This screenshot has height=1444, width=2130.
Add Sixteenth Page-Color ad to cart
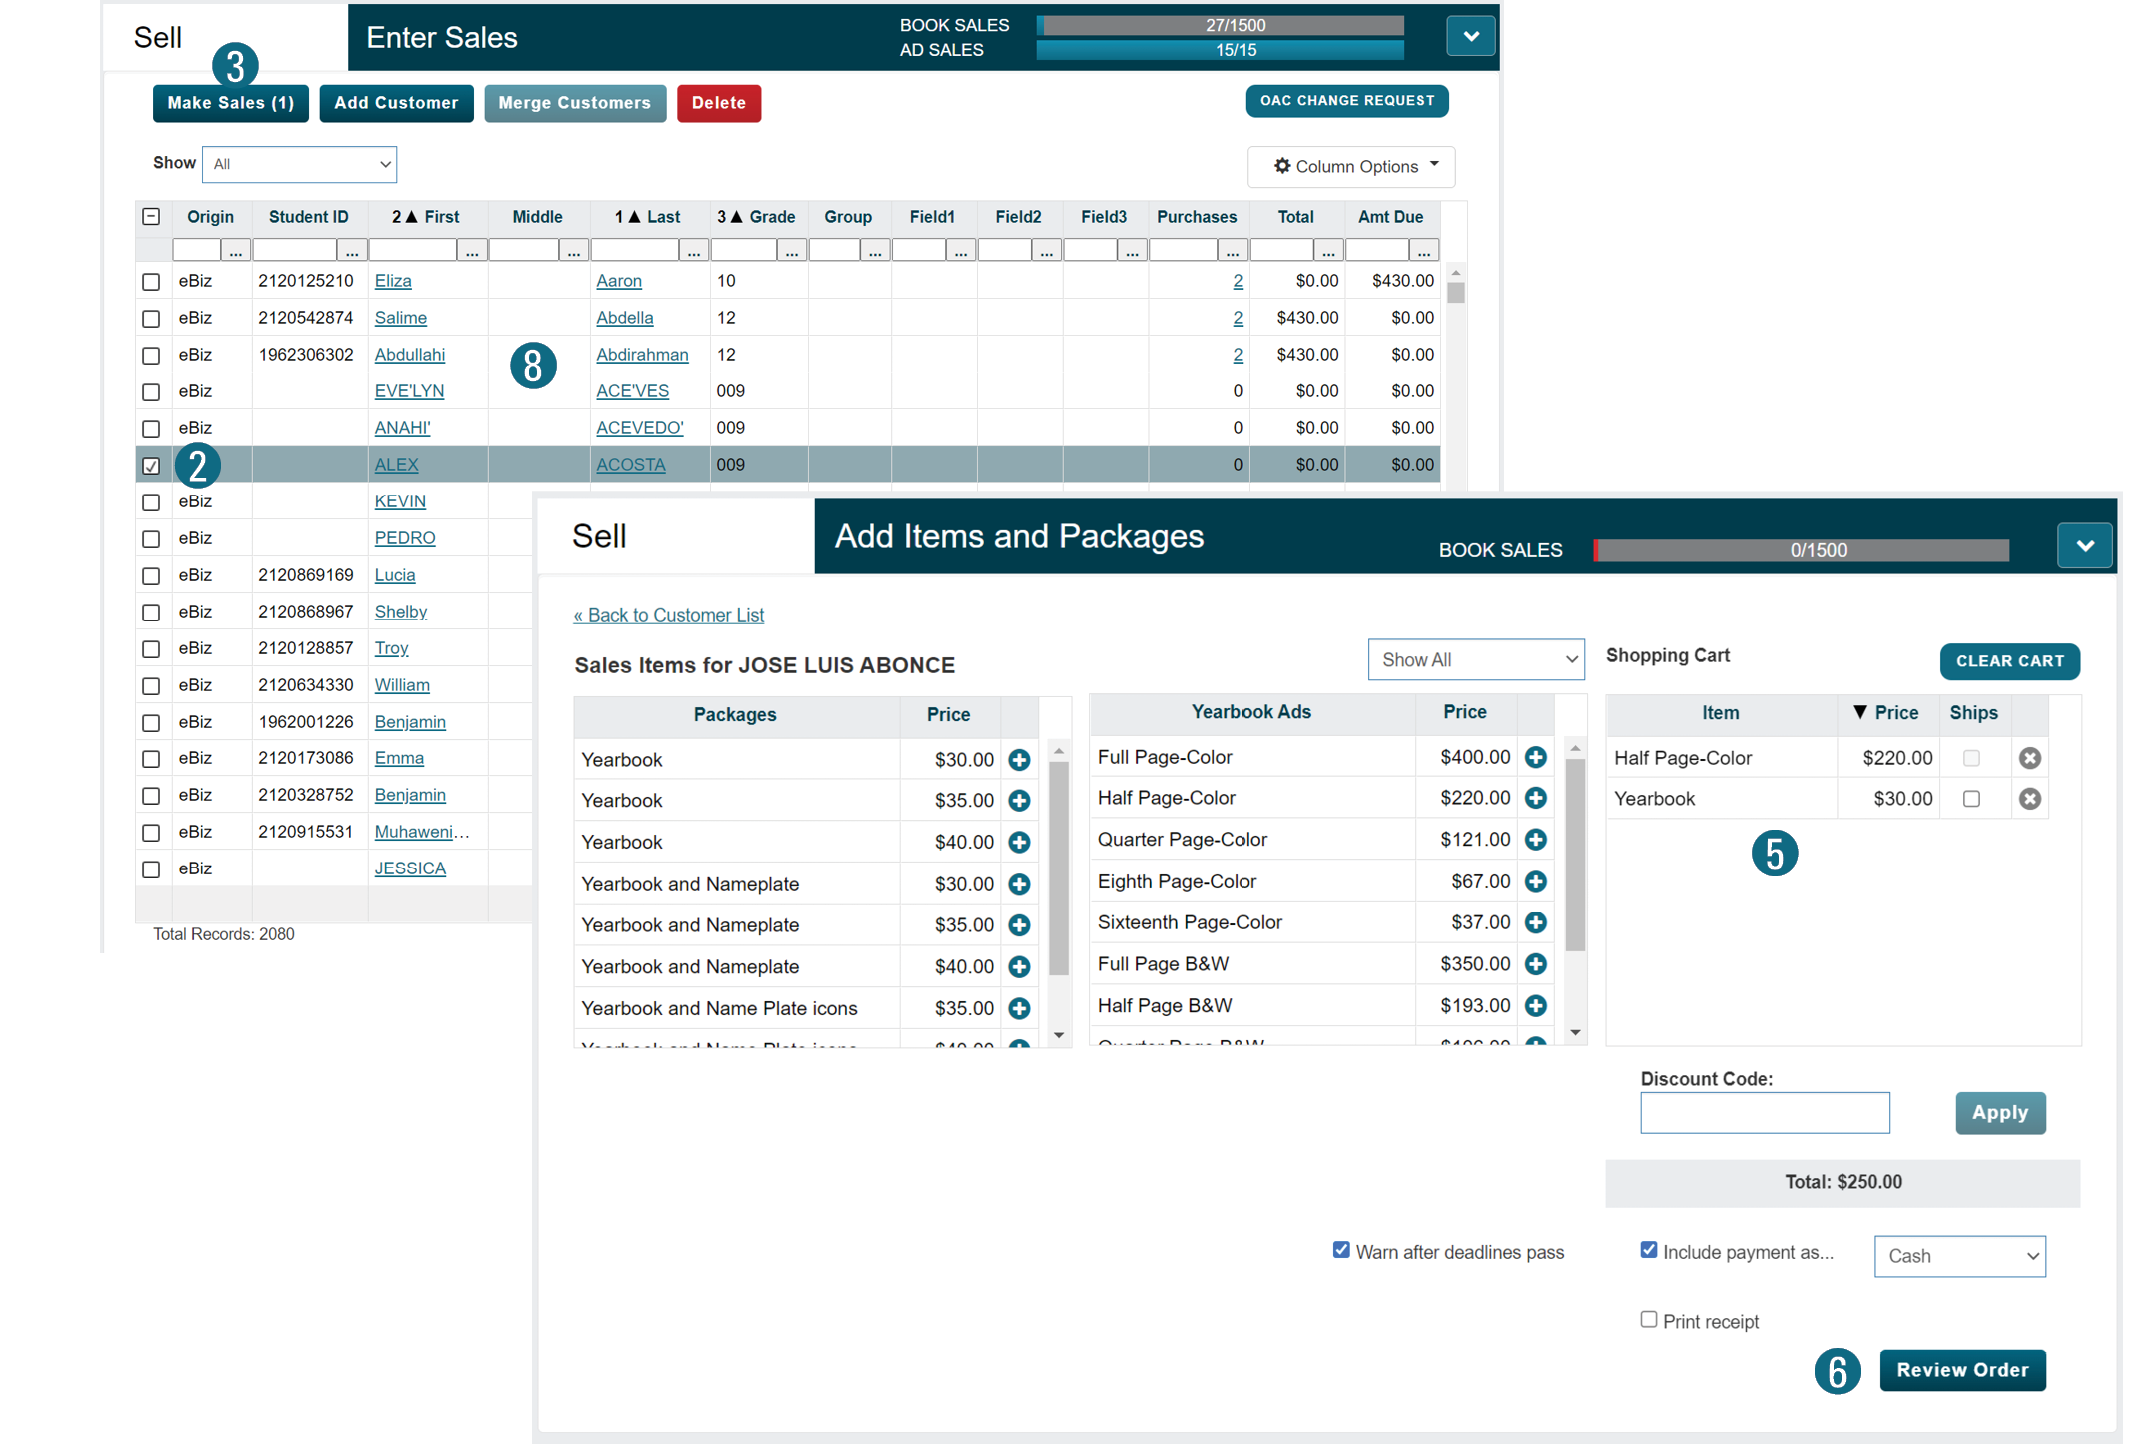coord(1535,922)
